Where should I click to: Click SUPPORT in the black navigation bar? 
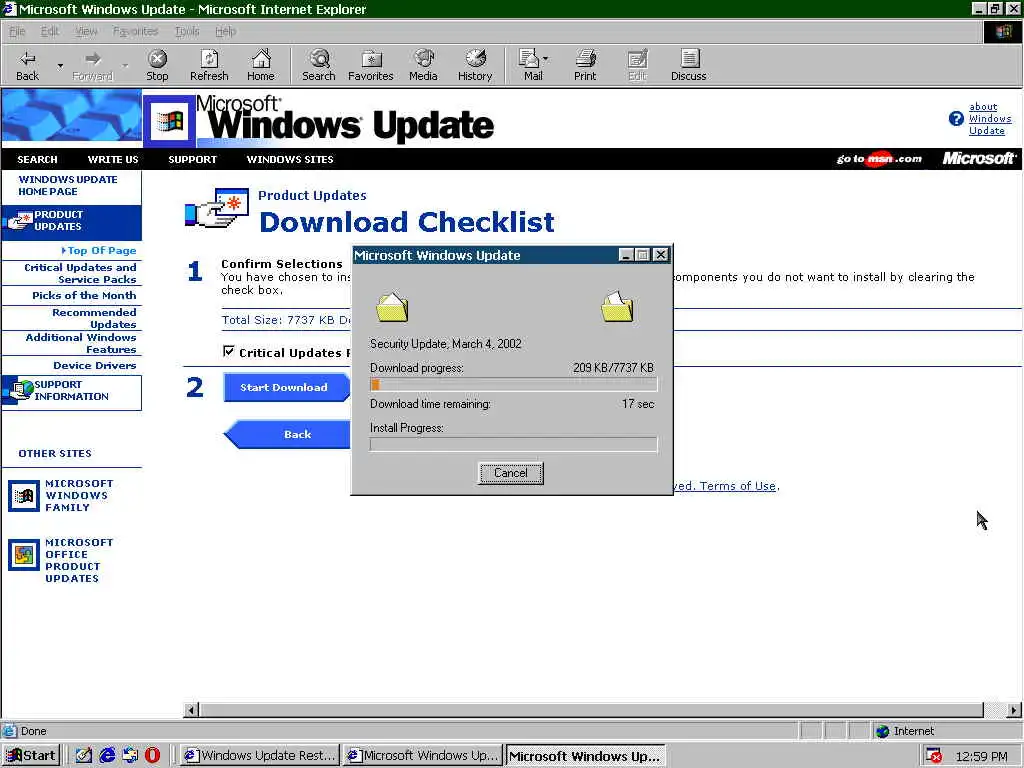click(x=193, y=159)
